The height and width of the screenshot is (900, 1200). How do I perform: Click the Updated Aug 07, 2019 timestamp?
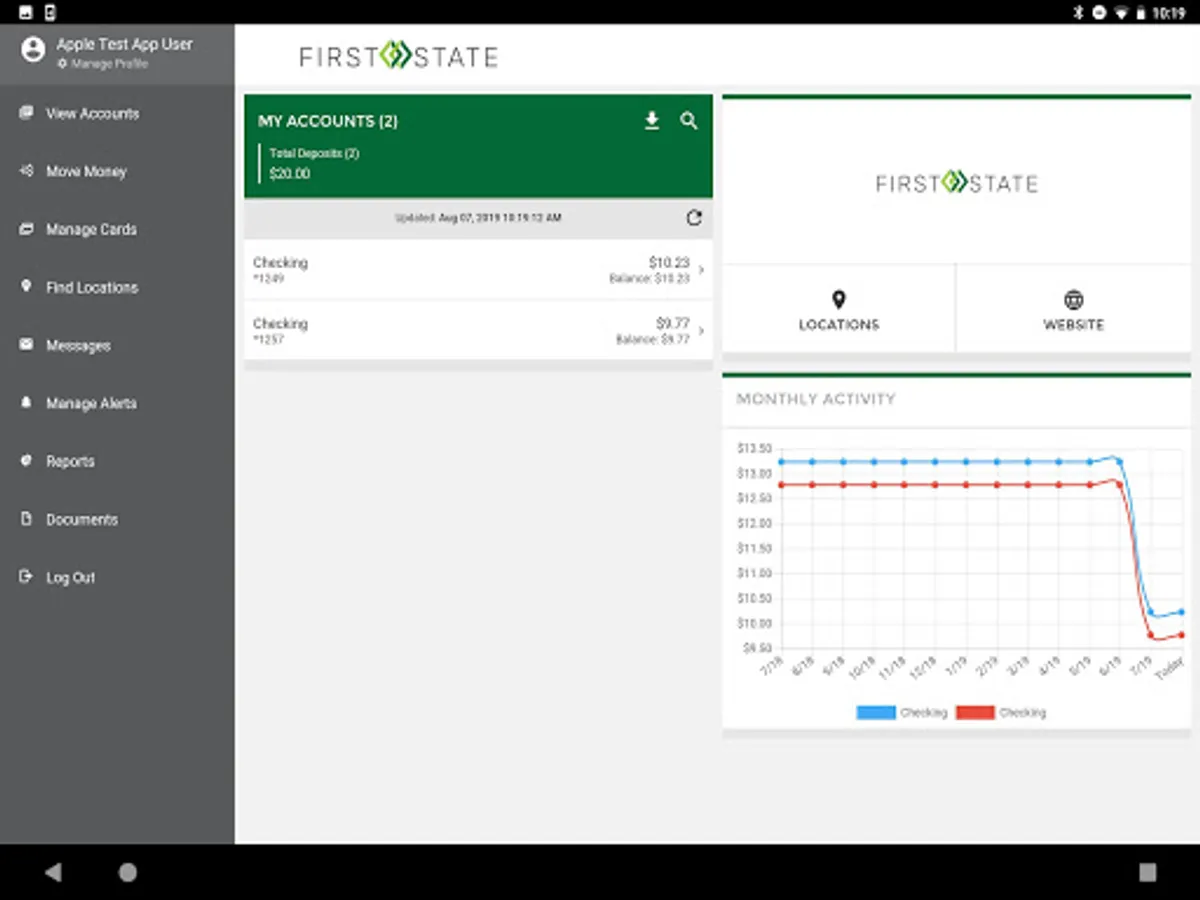pyautogui.click(x=478, y=217)
